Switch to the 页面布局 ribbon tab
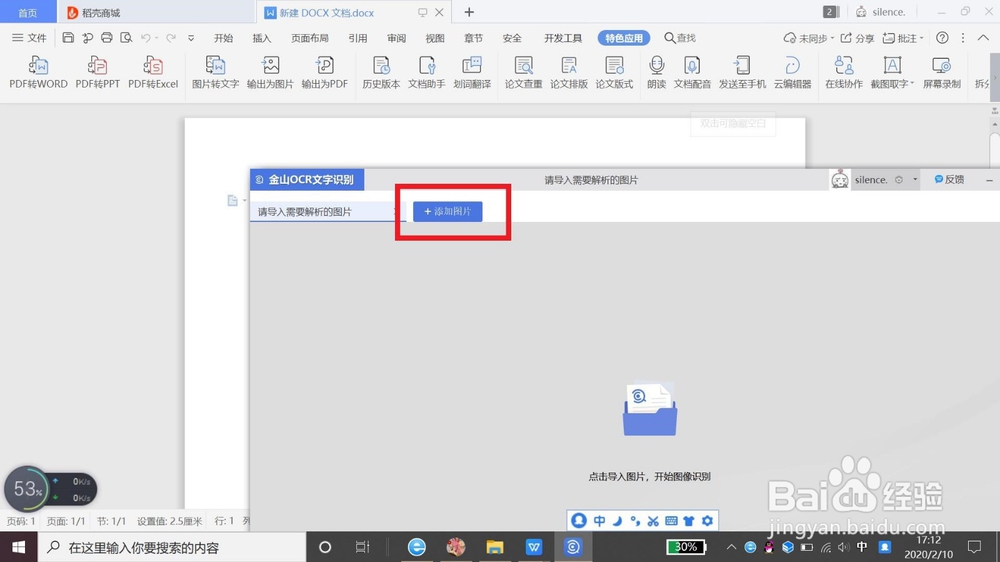The image size is (1000, 562). click(x=309, y=38)
